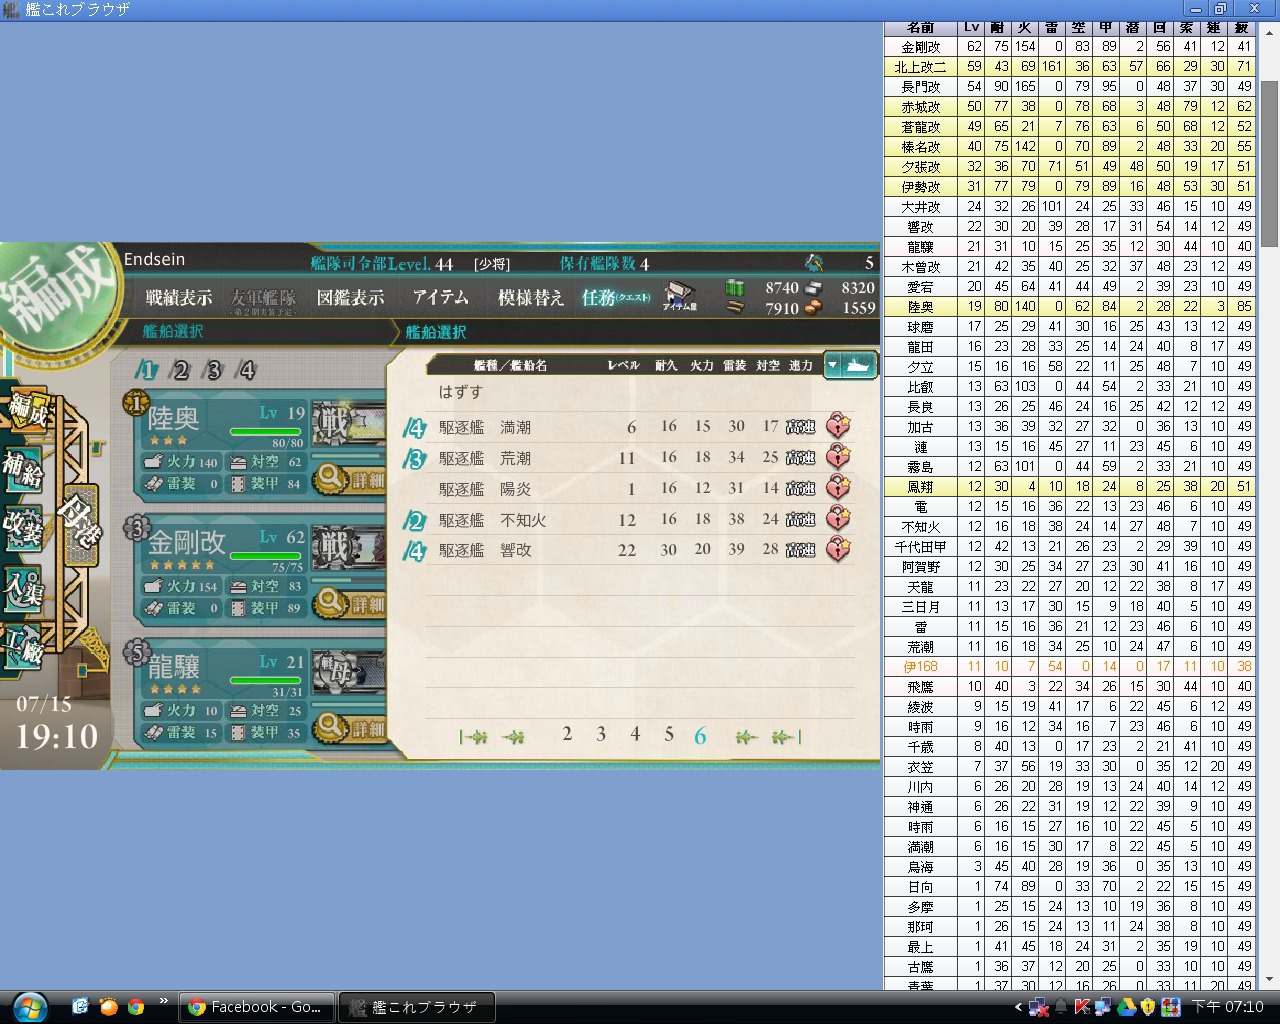Show hidden system tray icons arrow

pyautogui.click(x=1018, y=1007)
